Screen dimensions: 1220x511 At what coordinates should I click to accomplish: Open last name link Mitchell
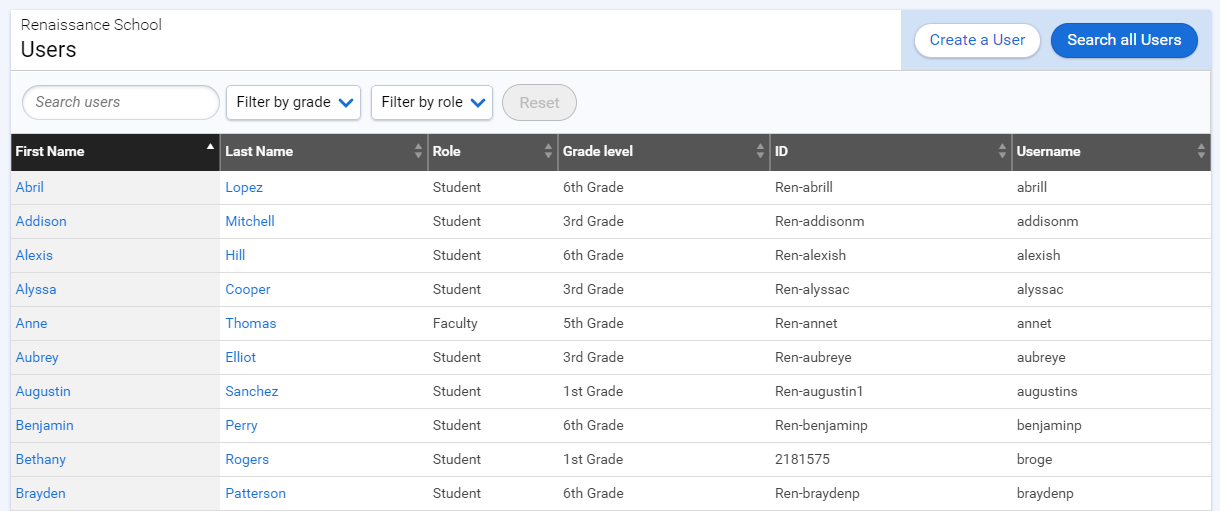click(x=250, y=221)
